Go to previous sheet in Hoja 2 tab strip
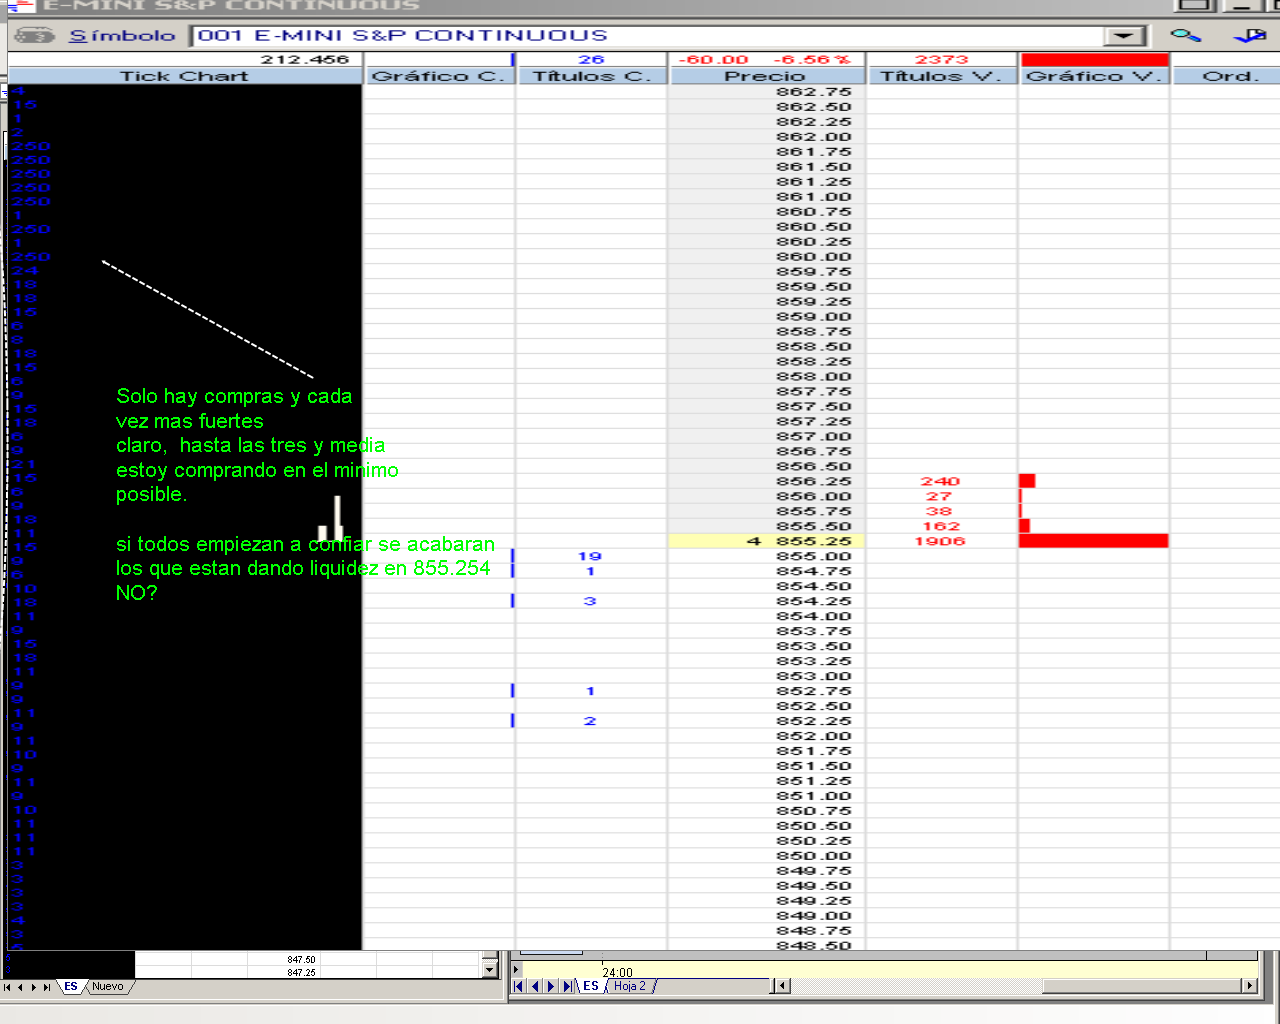1280x1024 pixels. pyautogui.click(x=535, y=986)
